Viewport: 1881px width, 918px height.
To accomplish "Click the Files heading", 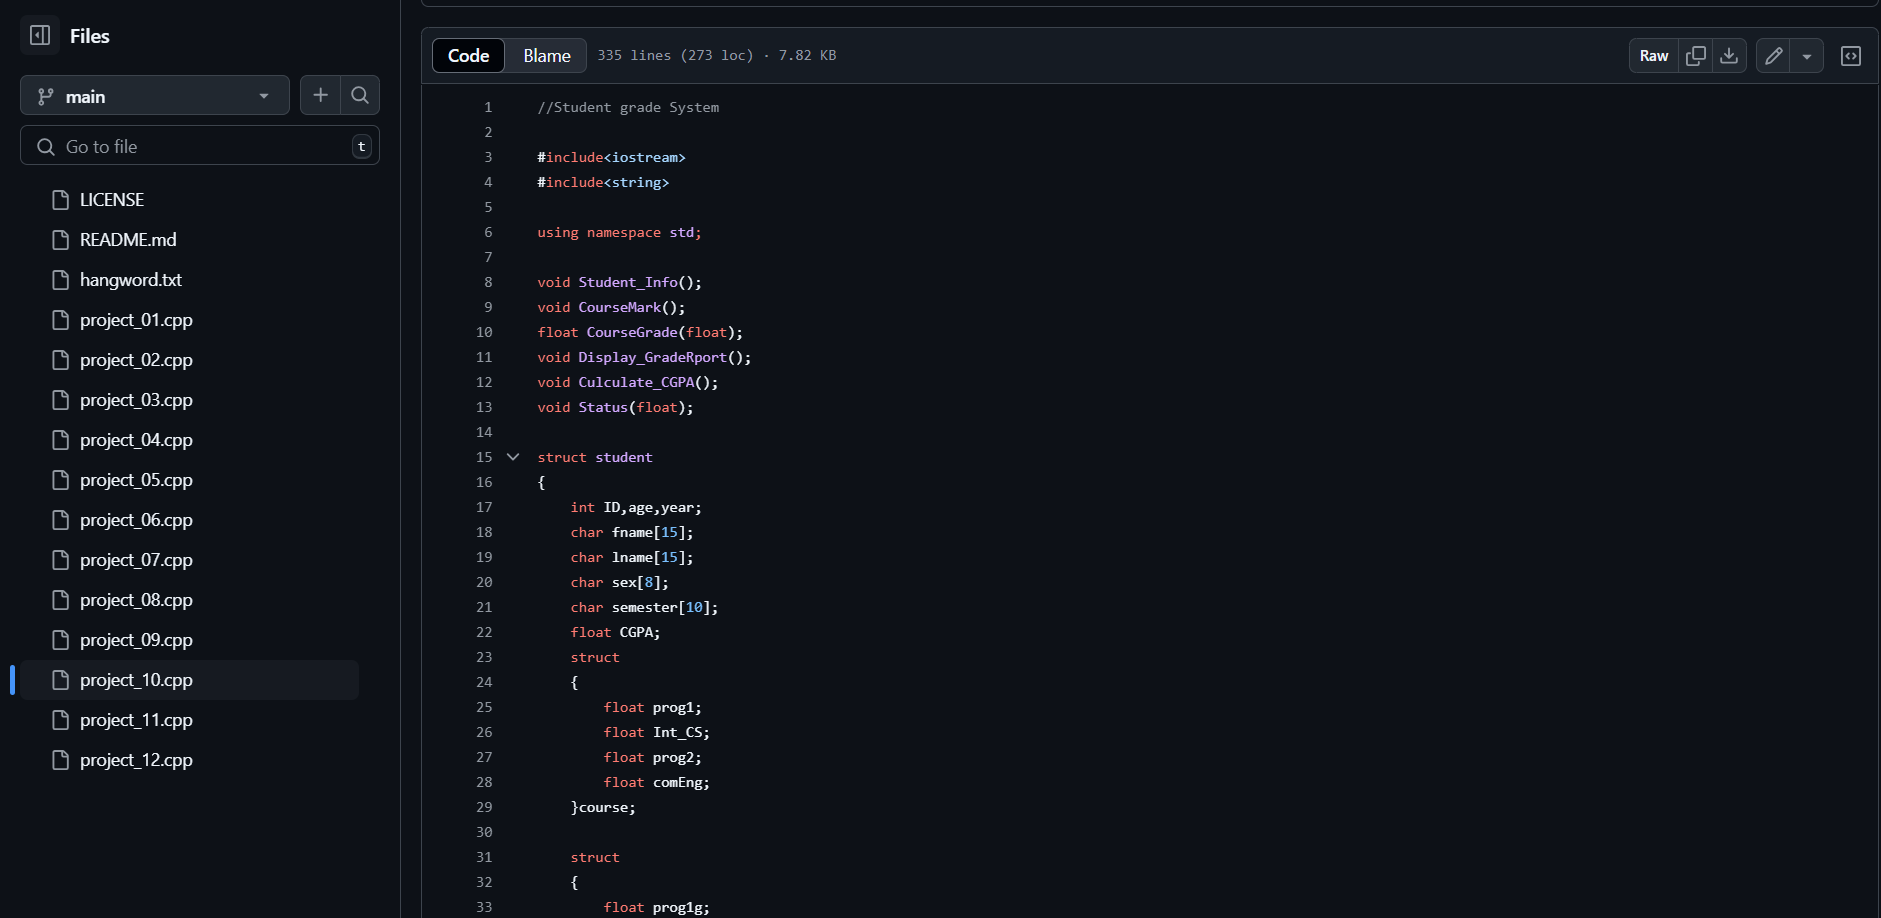I will point(89,36).
